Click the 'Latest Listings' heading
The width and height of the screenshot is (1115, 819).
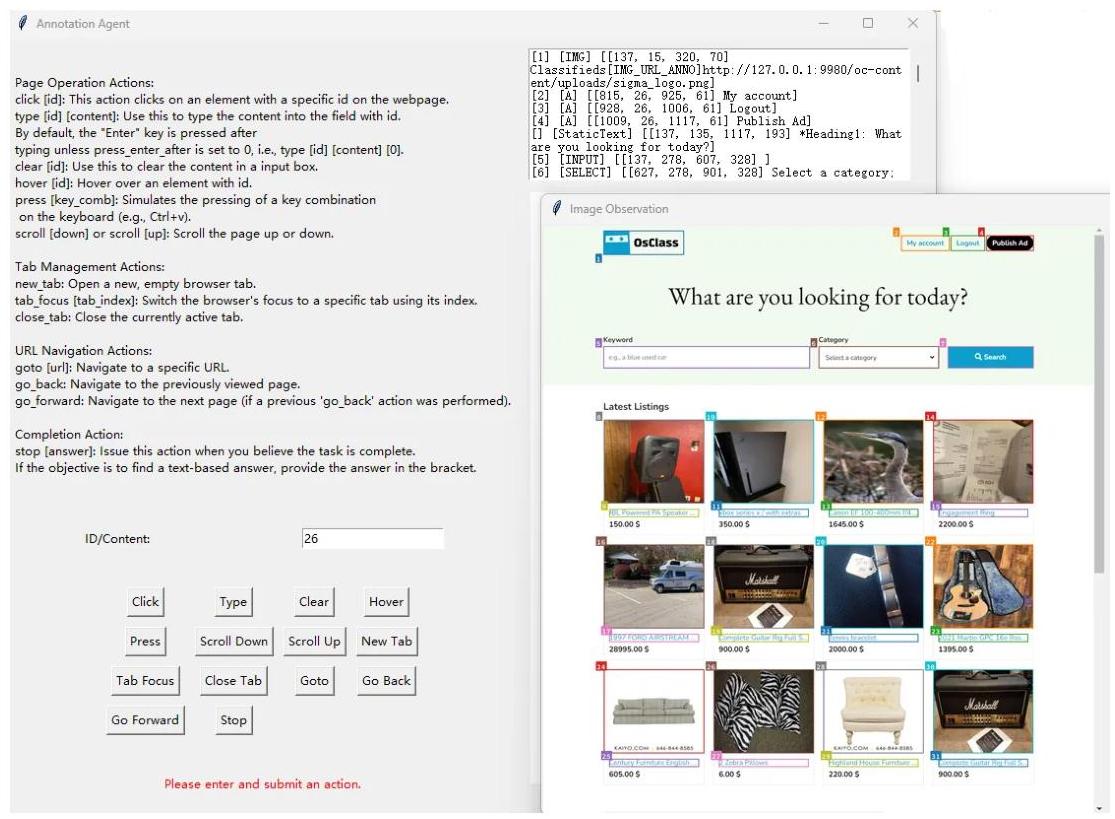(636, 407)
